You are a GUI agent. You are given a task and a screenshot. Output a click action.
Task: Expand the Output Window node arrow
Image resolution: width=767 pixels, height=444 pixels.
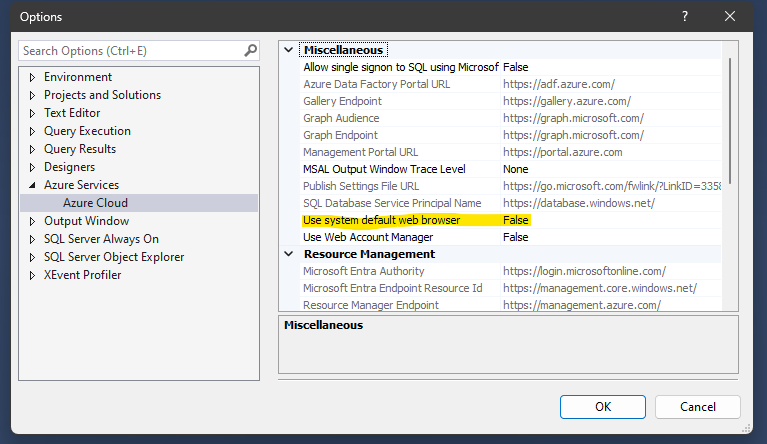tap(32, 222)
